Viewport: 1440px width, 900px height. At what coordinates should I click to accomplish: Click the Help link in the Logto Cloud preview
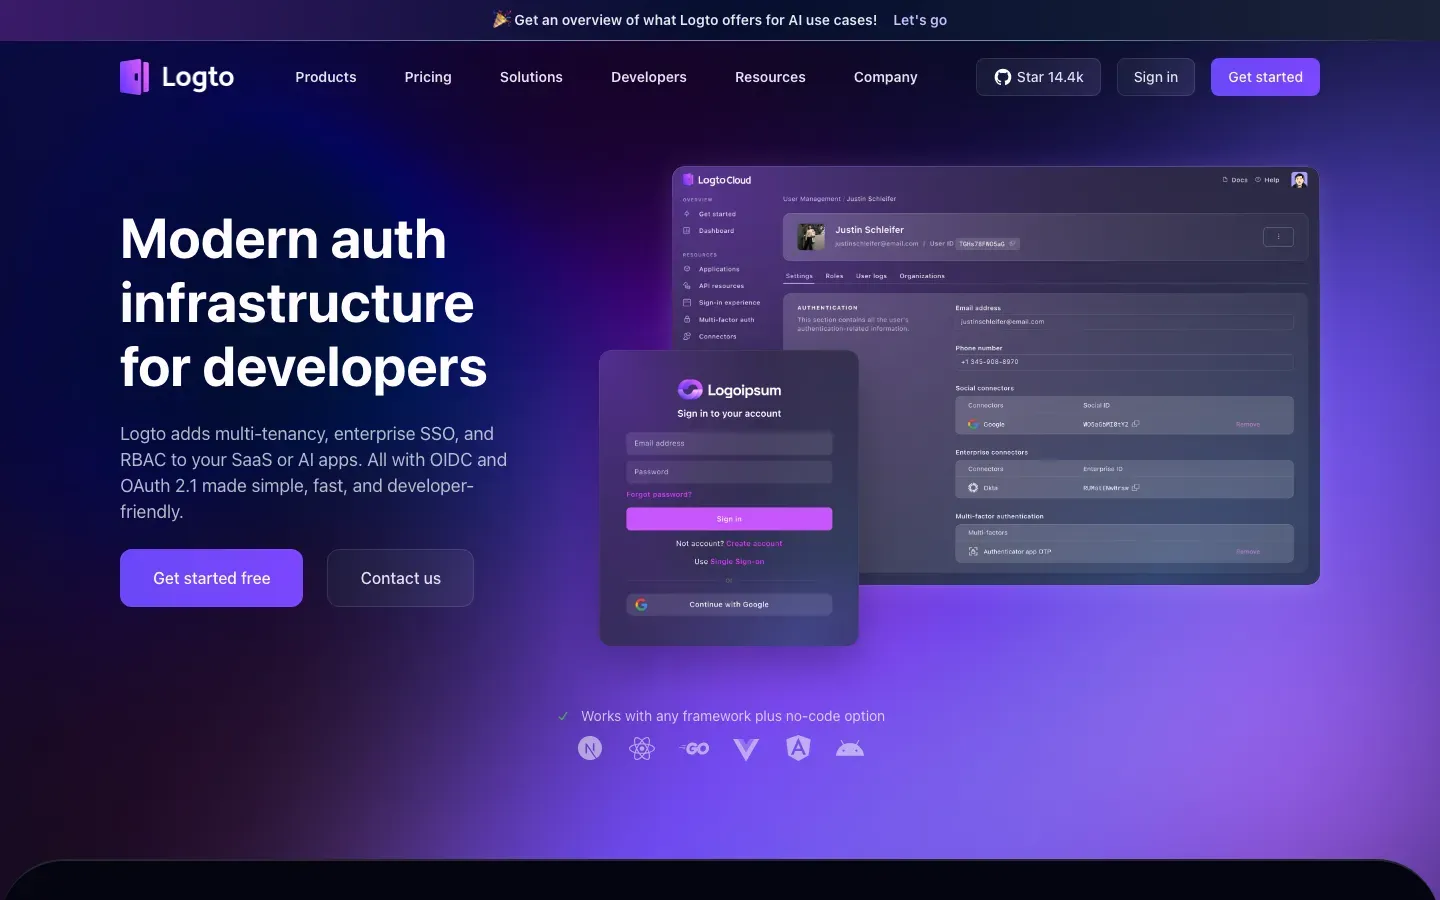[1267, 180]
